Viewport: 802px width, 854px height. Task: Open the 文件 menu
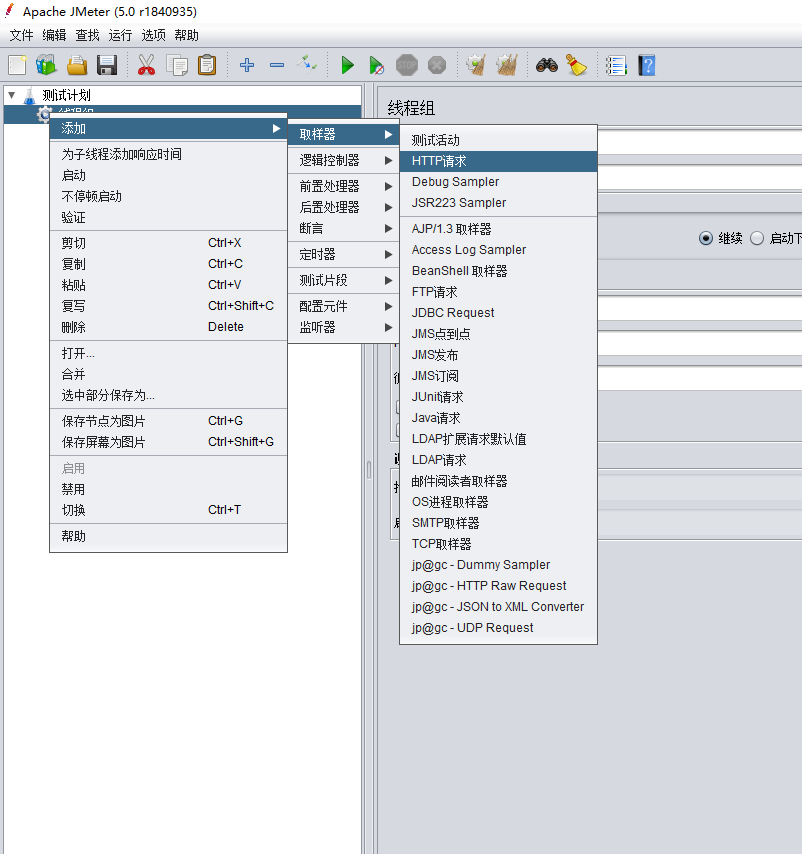(21, 35)
